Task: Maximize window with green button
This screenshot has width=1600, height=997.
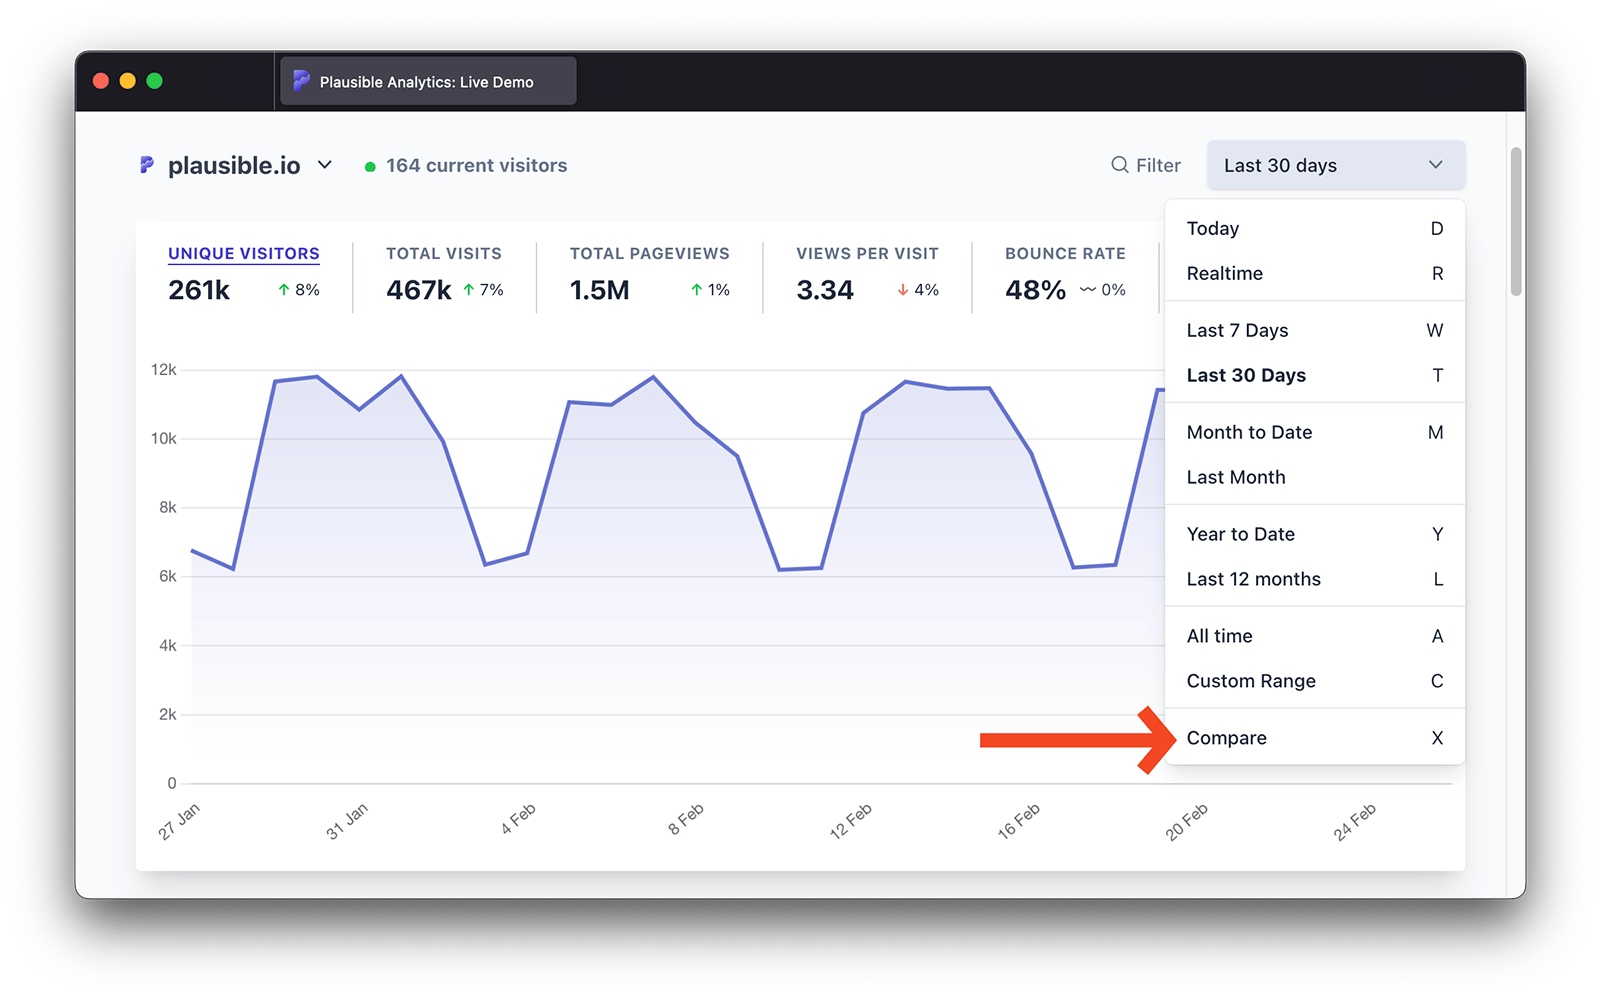Action: [x=155, y=81]
